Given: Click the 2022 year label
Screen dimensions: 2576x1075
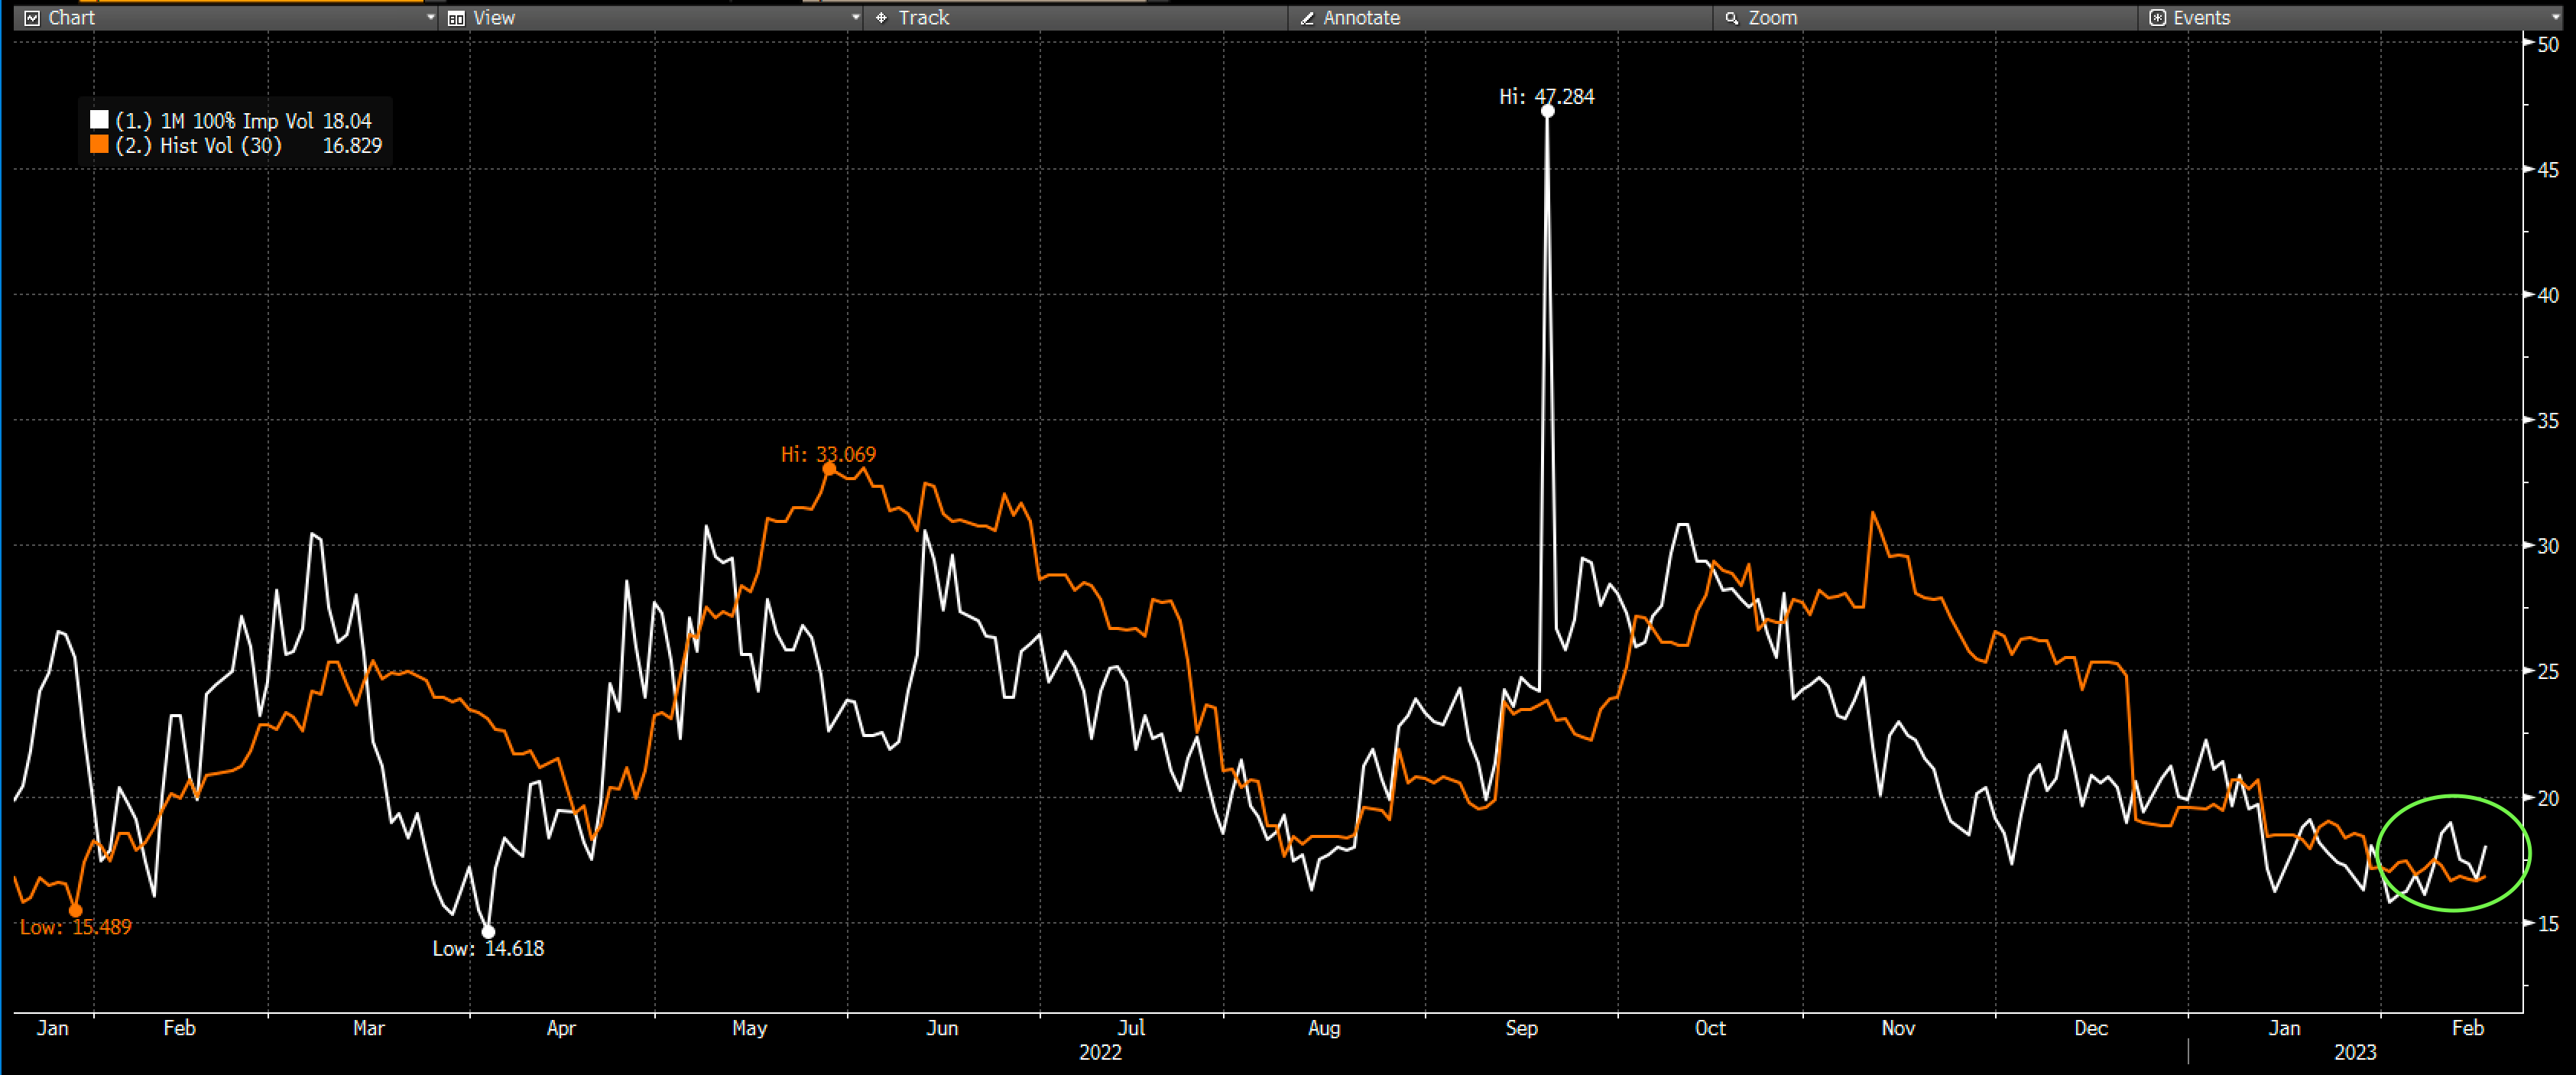Looking at the screenshot, I should [1100, 1053].
